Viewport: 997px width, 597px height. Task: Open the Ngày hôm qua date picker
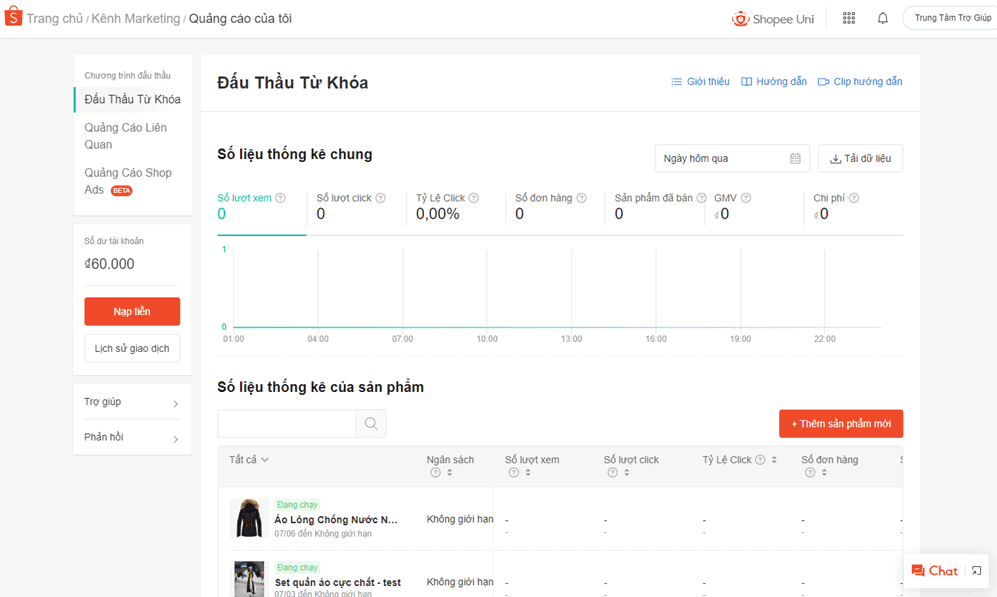[x=732, y=158]
